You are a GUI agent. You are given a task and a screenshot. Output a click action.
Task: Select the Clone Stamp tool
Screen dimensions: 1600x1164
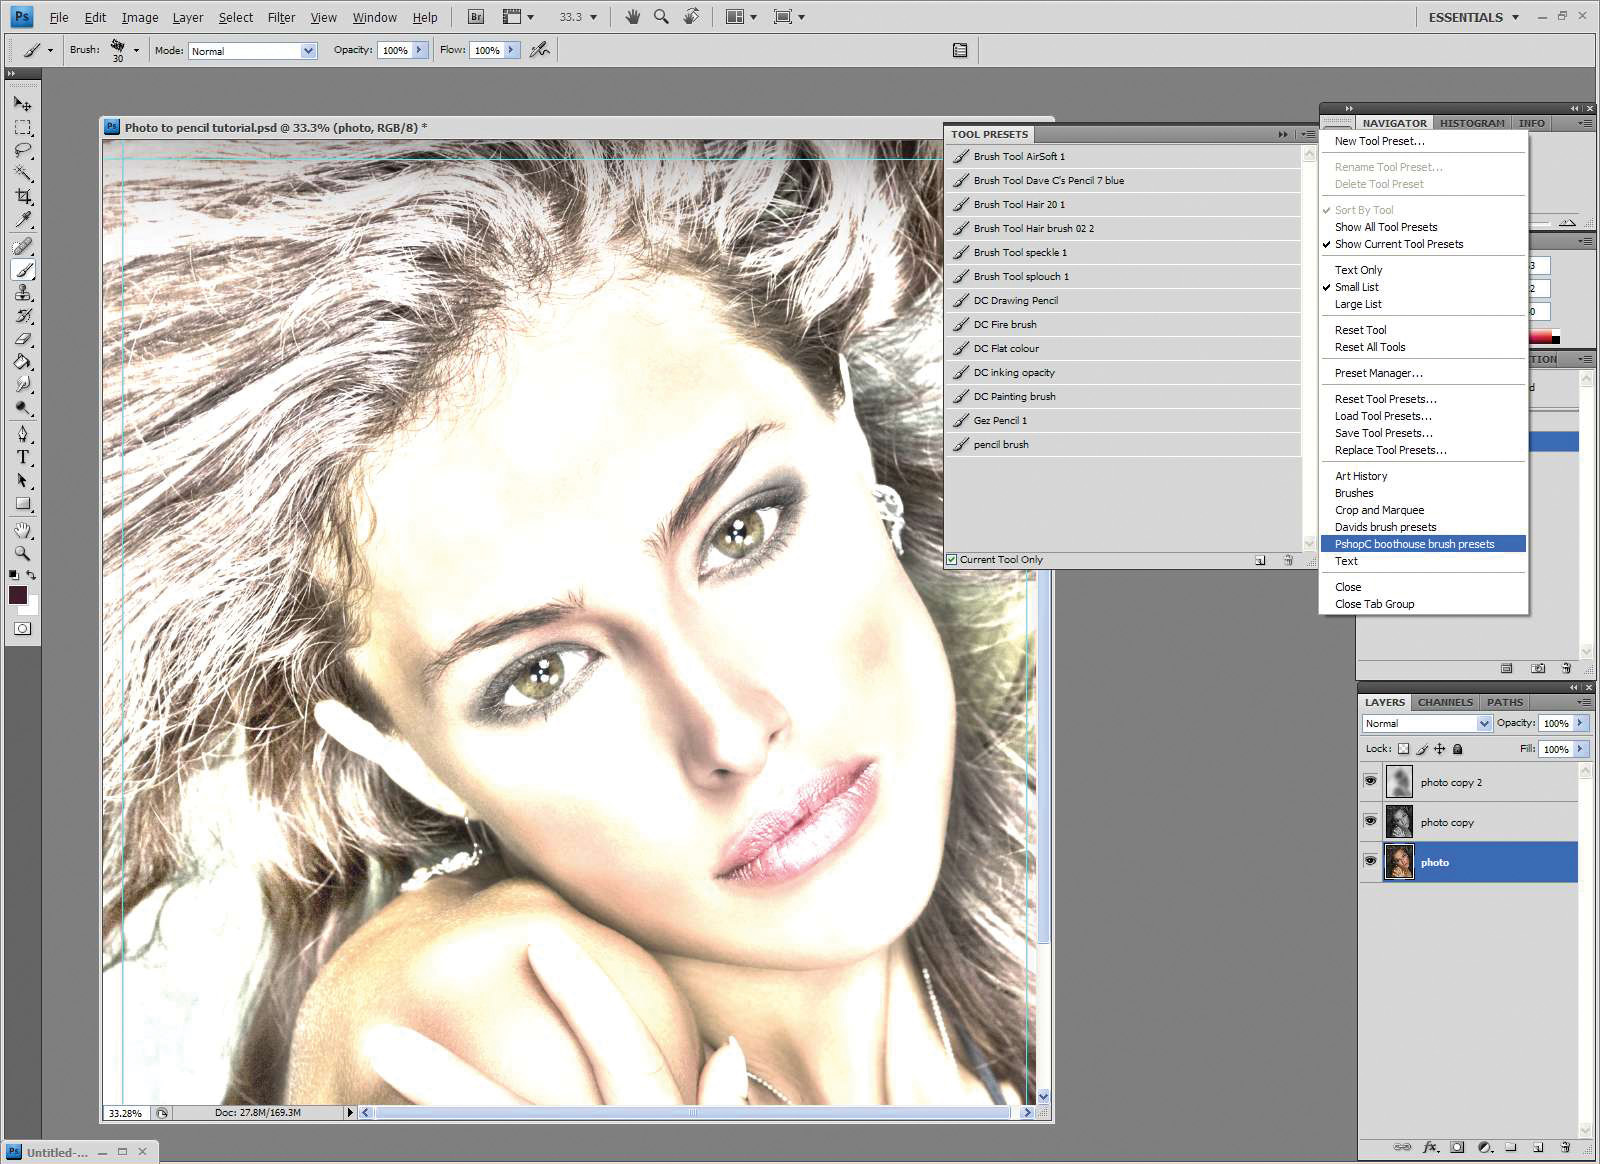[22, 293]
